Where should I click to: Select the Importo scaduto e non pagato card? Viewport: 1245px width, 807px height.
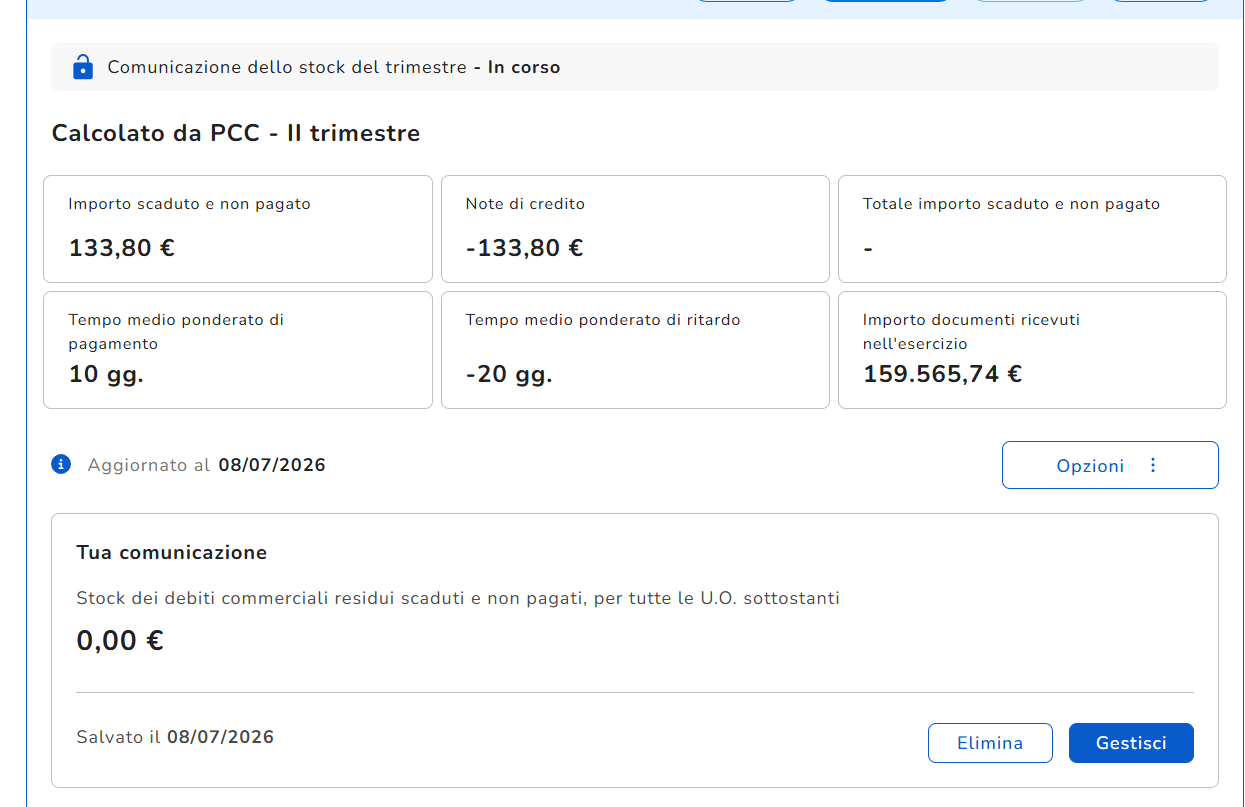(238, 229)
